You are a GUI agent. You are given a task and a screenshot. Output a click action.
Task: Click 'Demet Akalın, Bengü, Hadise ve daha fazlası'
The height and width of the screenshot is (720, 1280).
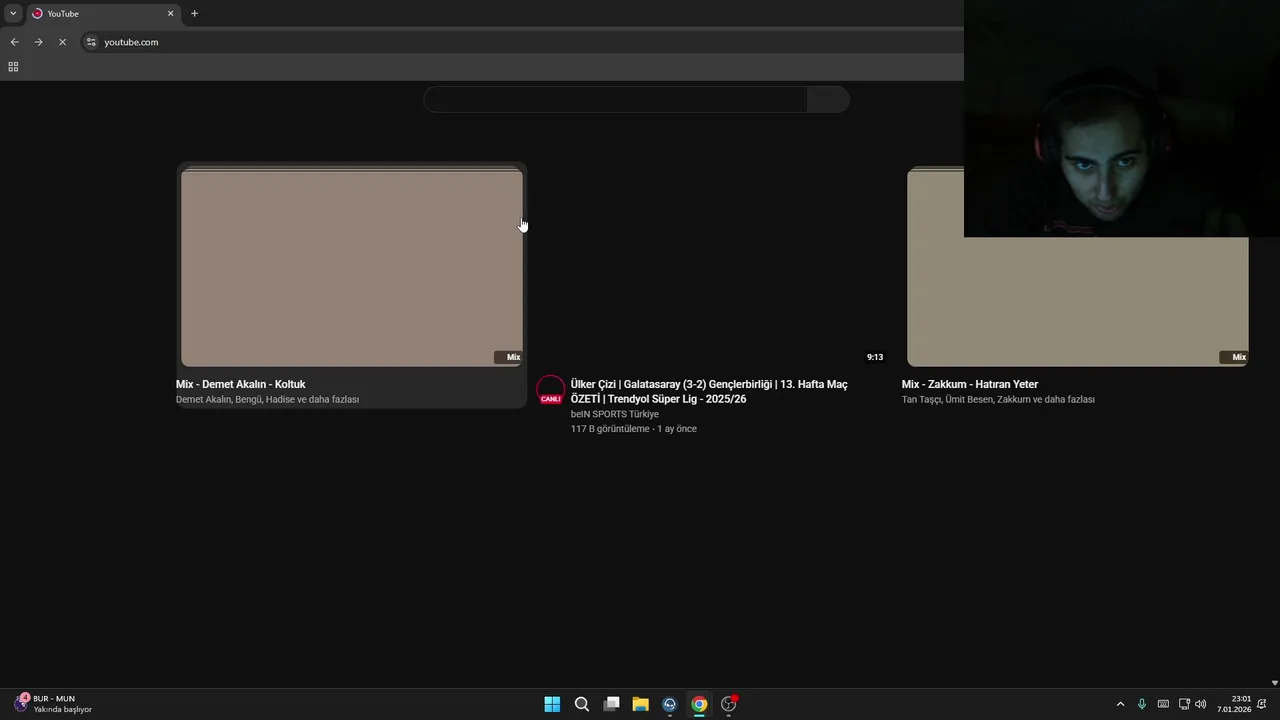(267, 399)
